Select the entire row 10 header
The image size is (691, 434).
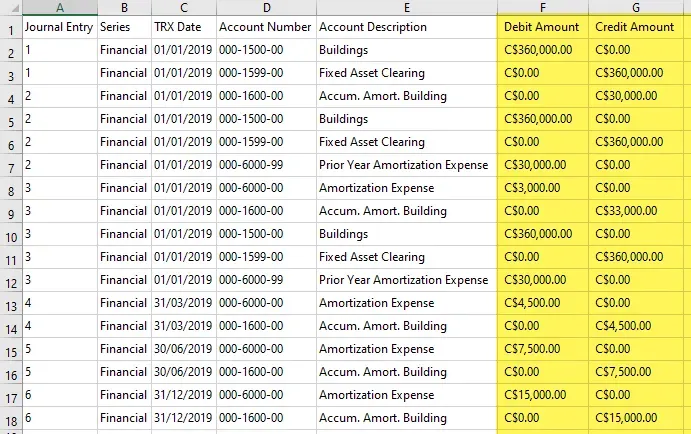[x=10, y=235]
